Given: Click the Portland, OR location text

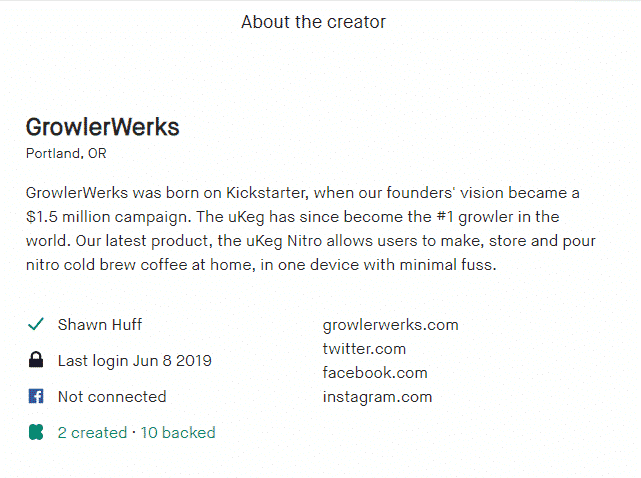Looking at the screenshot, I should point(66,154).
